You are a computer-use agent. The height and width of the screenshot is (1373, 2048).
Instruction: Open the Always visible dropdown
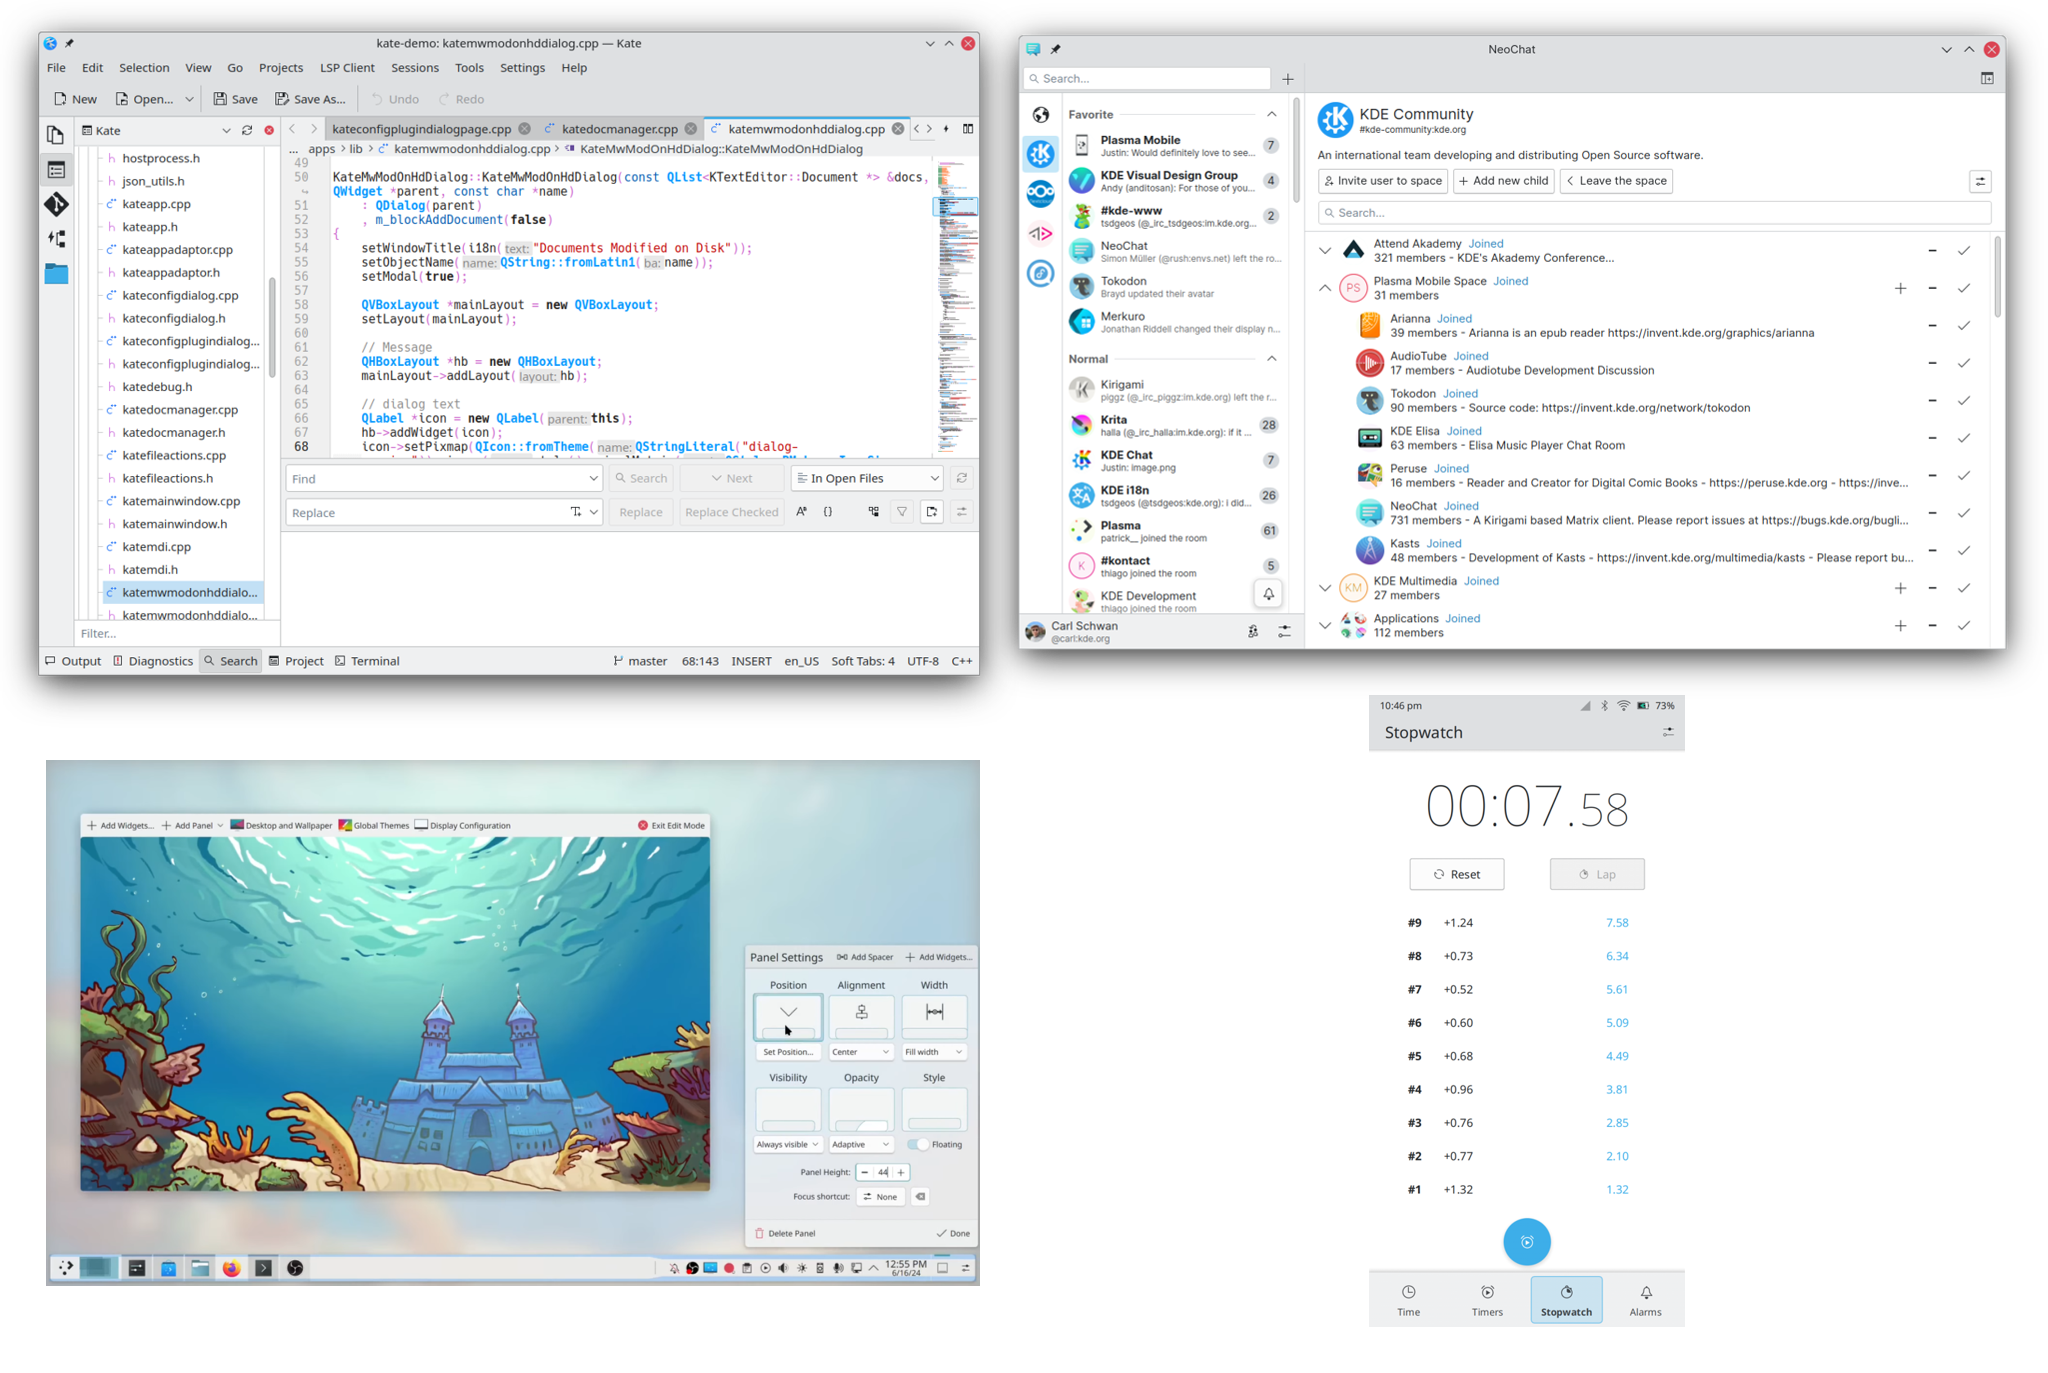(787, 1144)
